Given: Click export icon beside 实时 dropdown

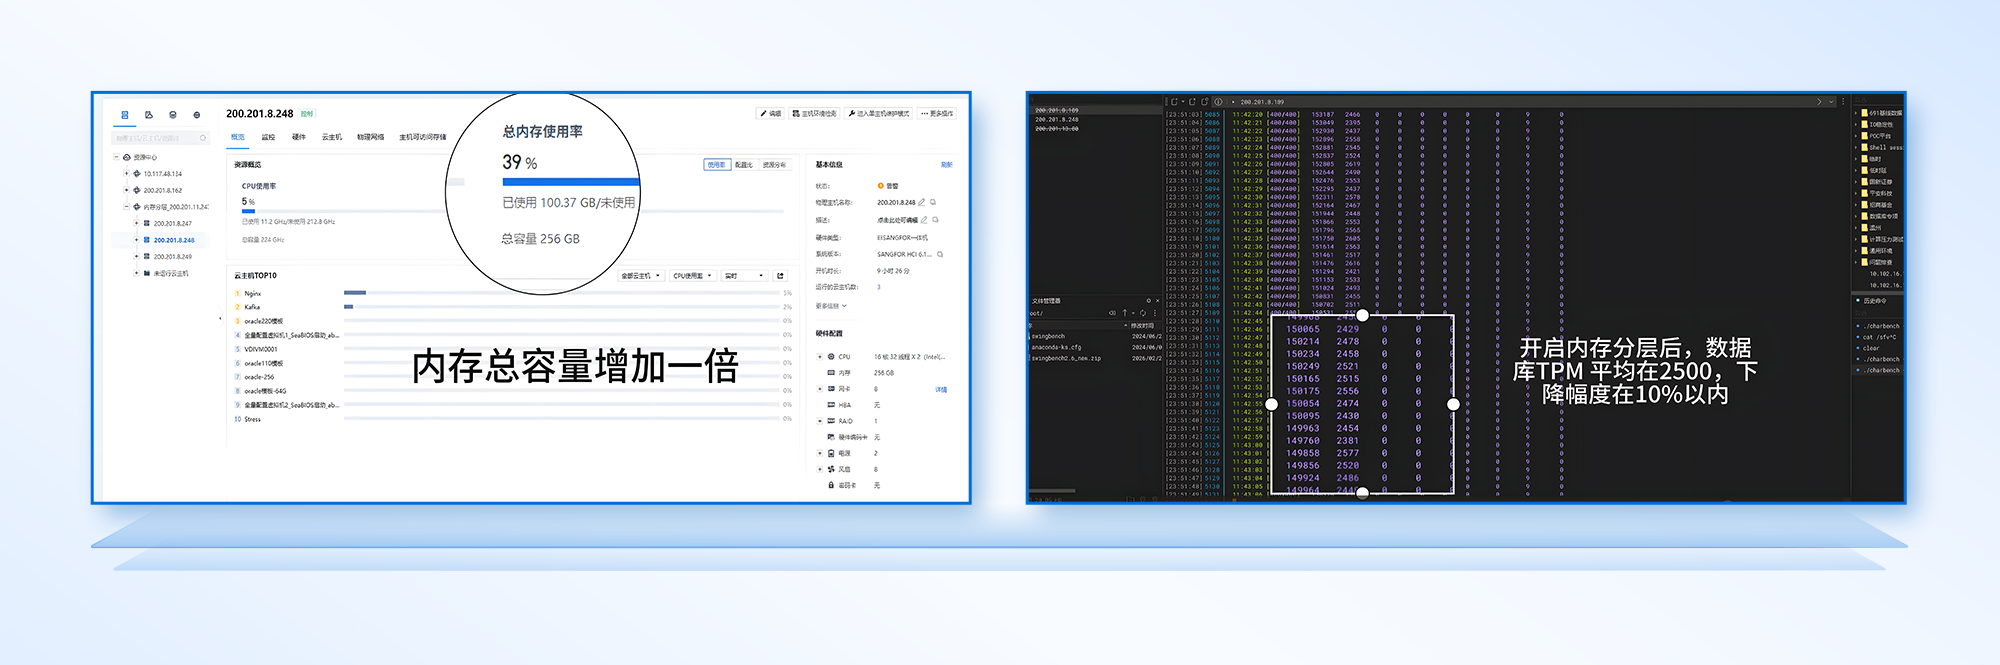Looking at the screenshot, I should click(x=781, y=276).
